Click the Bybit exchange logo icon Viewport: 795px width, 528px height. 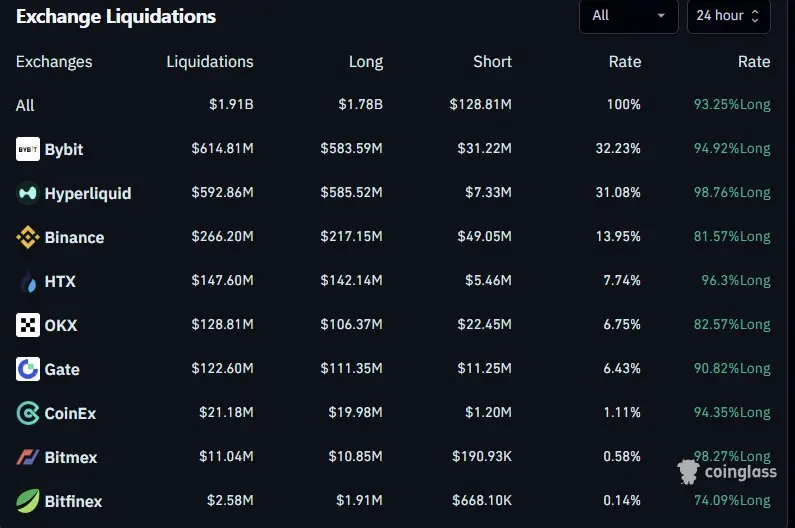click(x=28, y=149)
